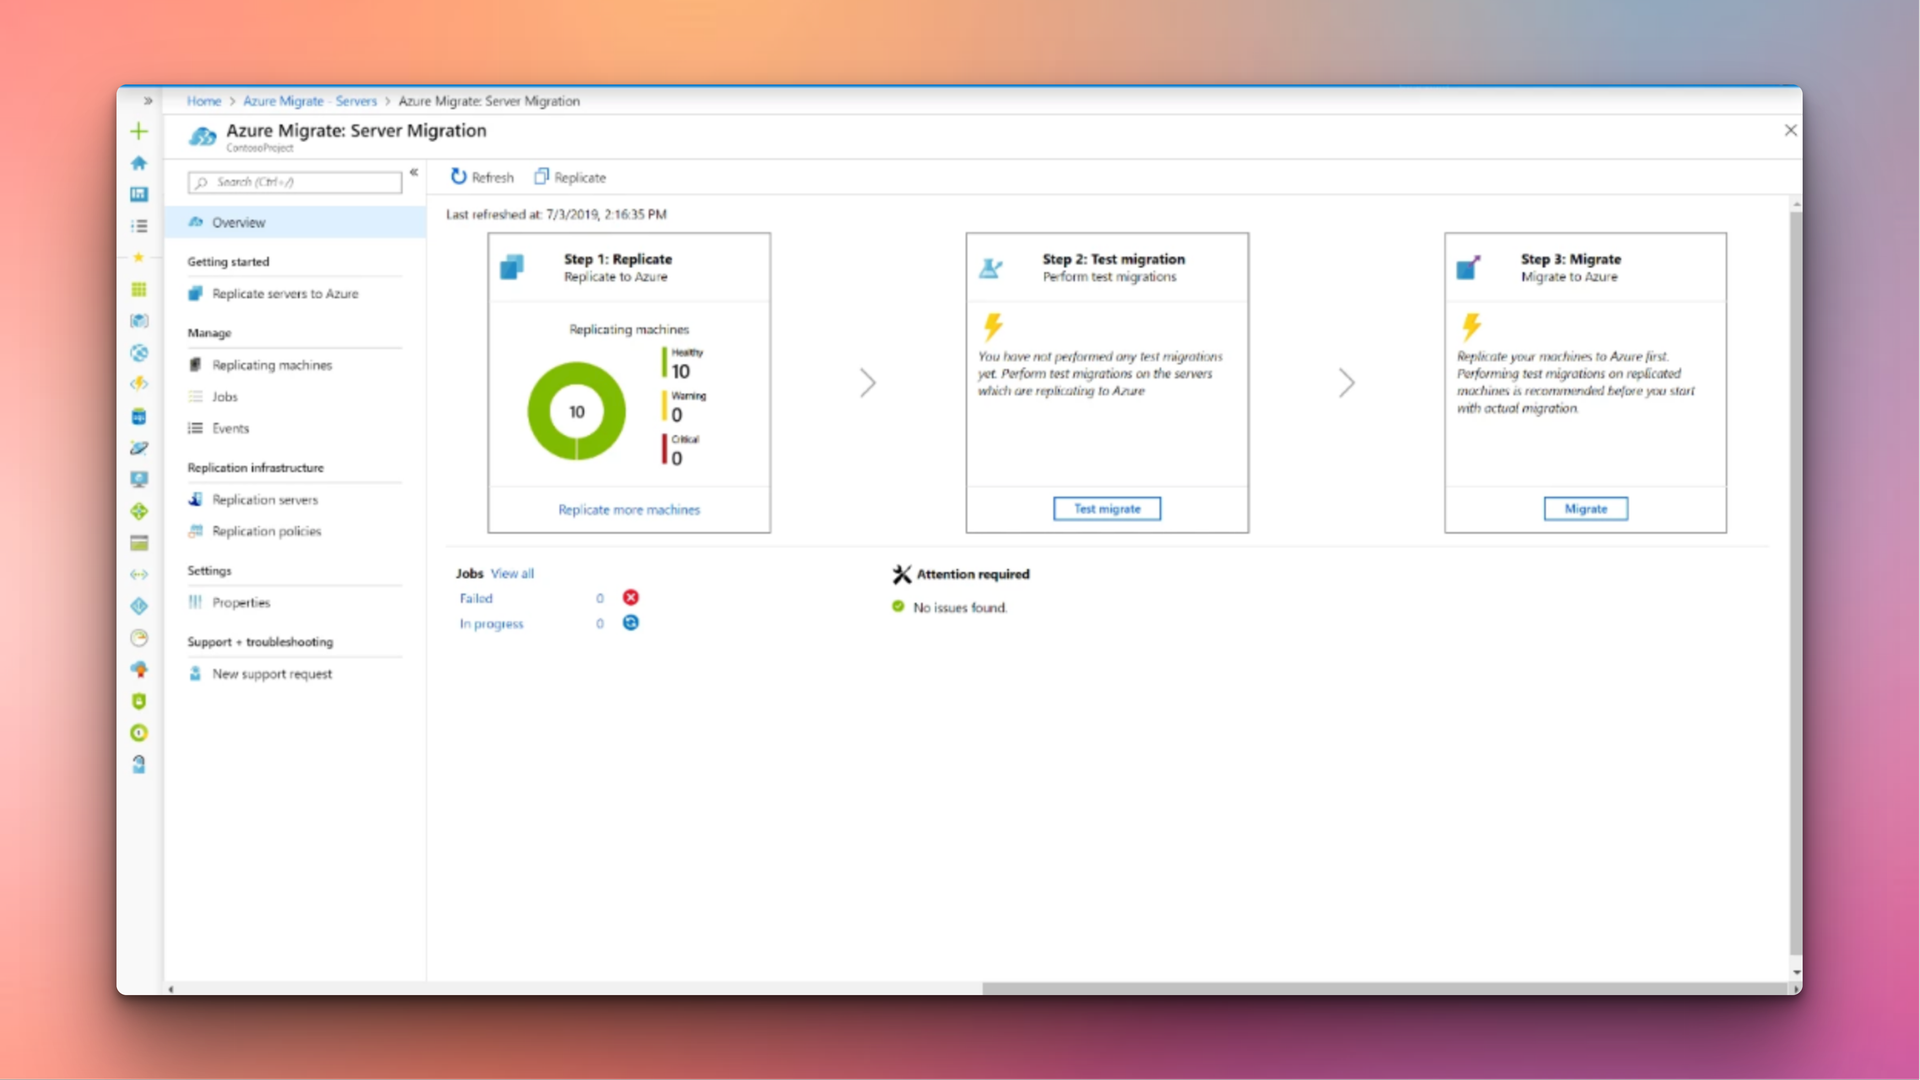1920x1080 pixels.
Task: Select the SQL databases sidebar icon
Action: click(139, 416)
